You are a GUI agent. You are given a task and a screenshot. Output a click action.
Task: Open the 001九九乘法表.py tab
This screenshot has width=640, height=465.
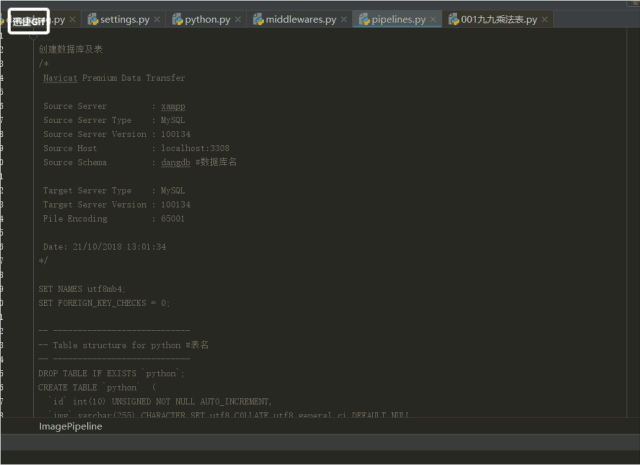[x=499, y=19]
